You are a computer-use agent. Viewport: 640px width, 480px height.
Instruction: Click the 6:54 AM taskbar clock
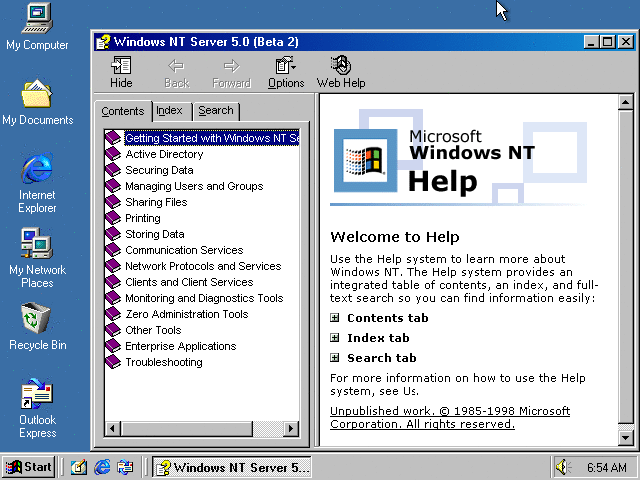(606, 467)
